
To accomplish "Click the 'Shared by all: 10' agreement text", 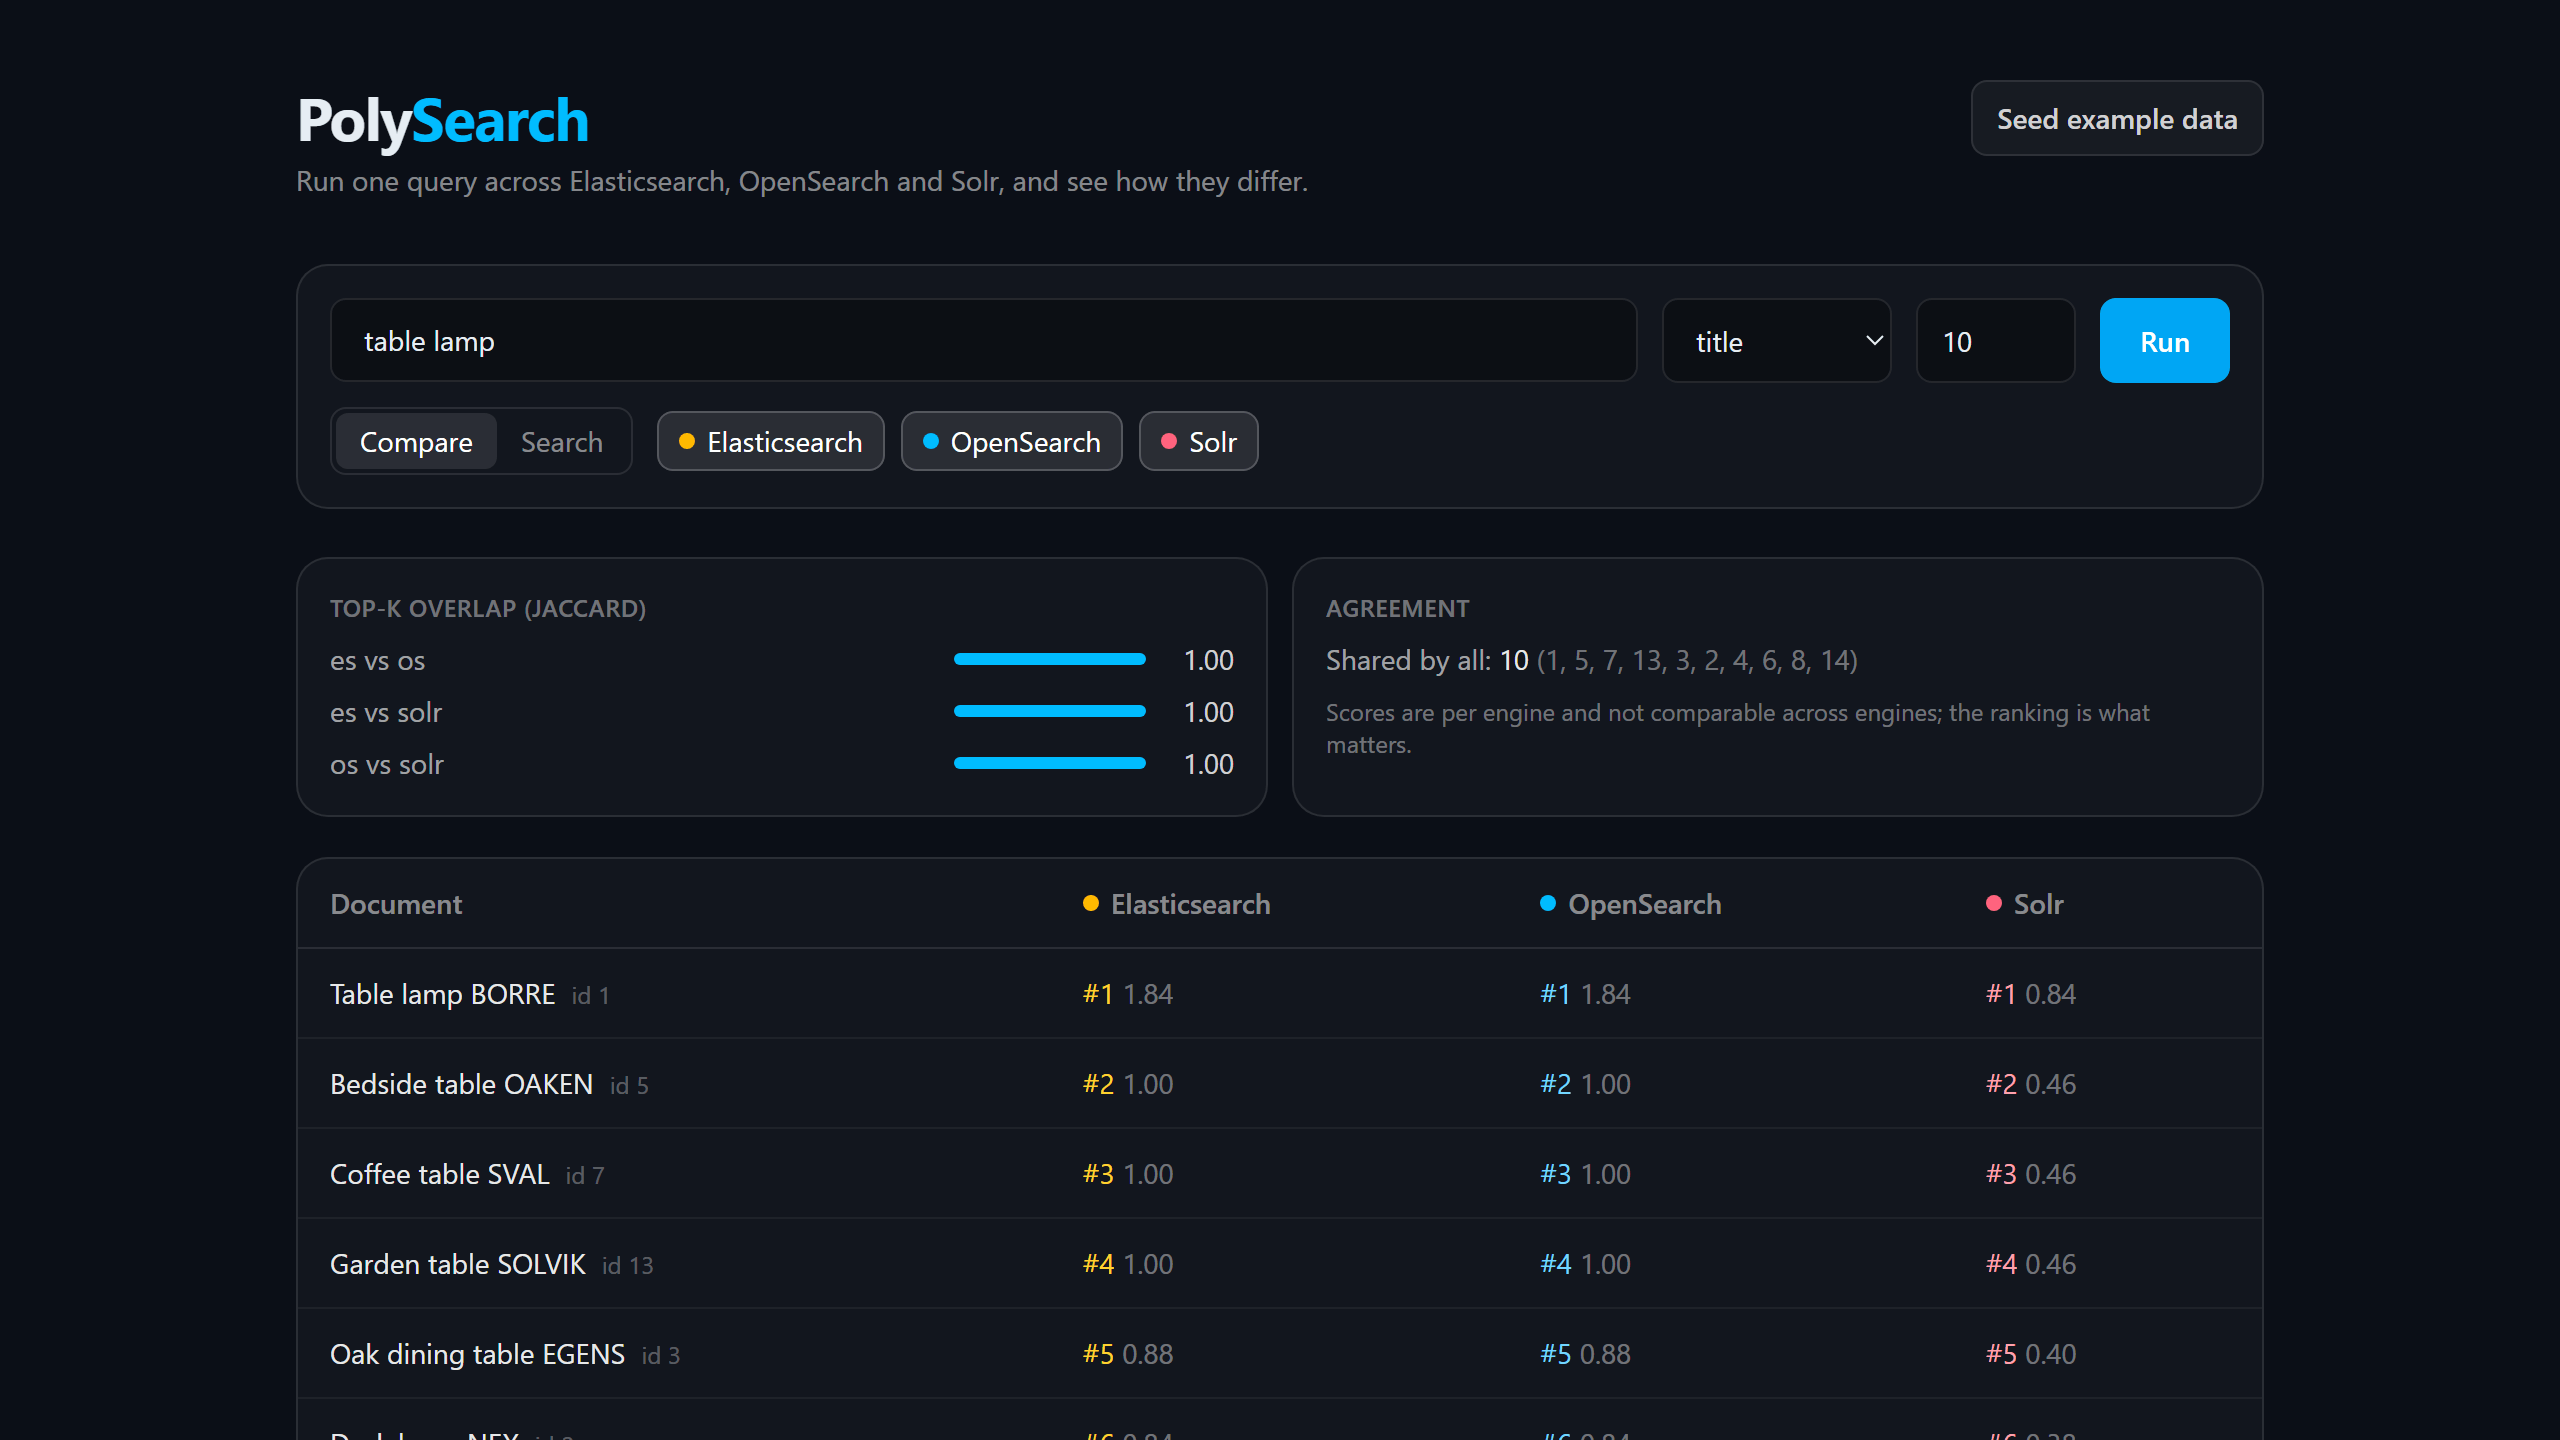I will pos(1427,660).
